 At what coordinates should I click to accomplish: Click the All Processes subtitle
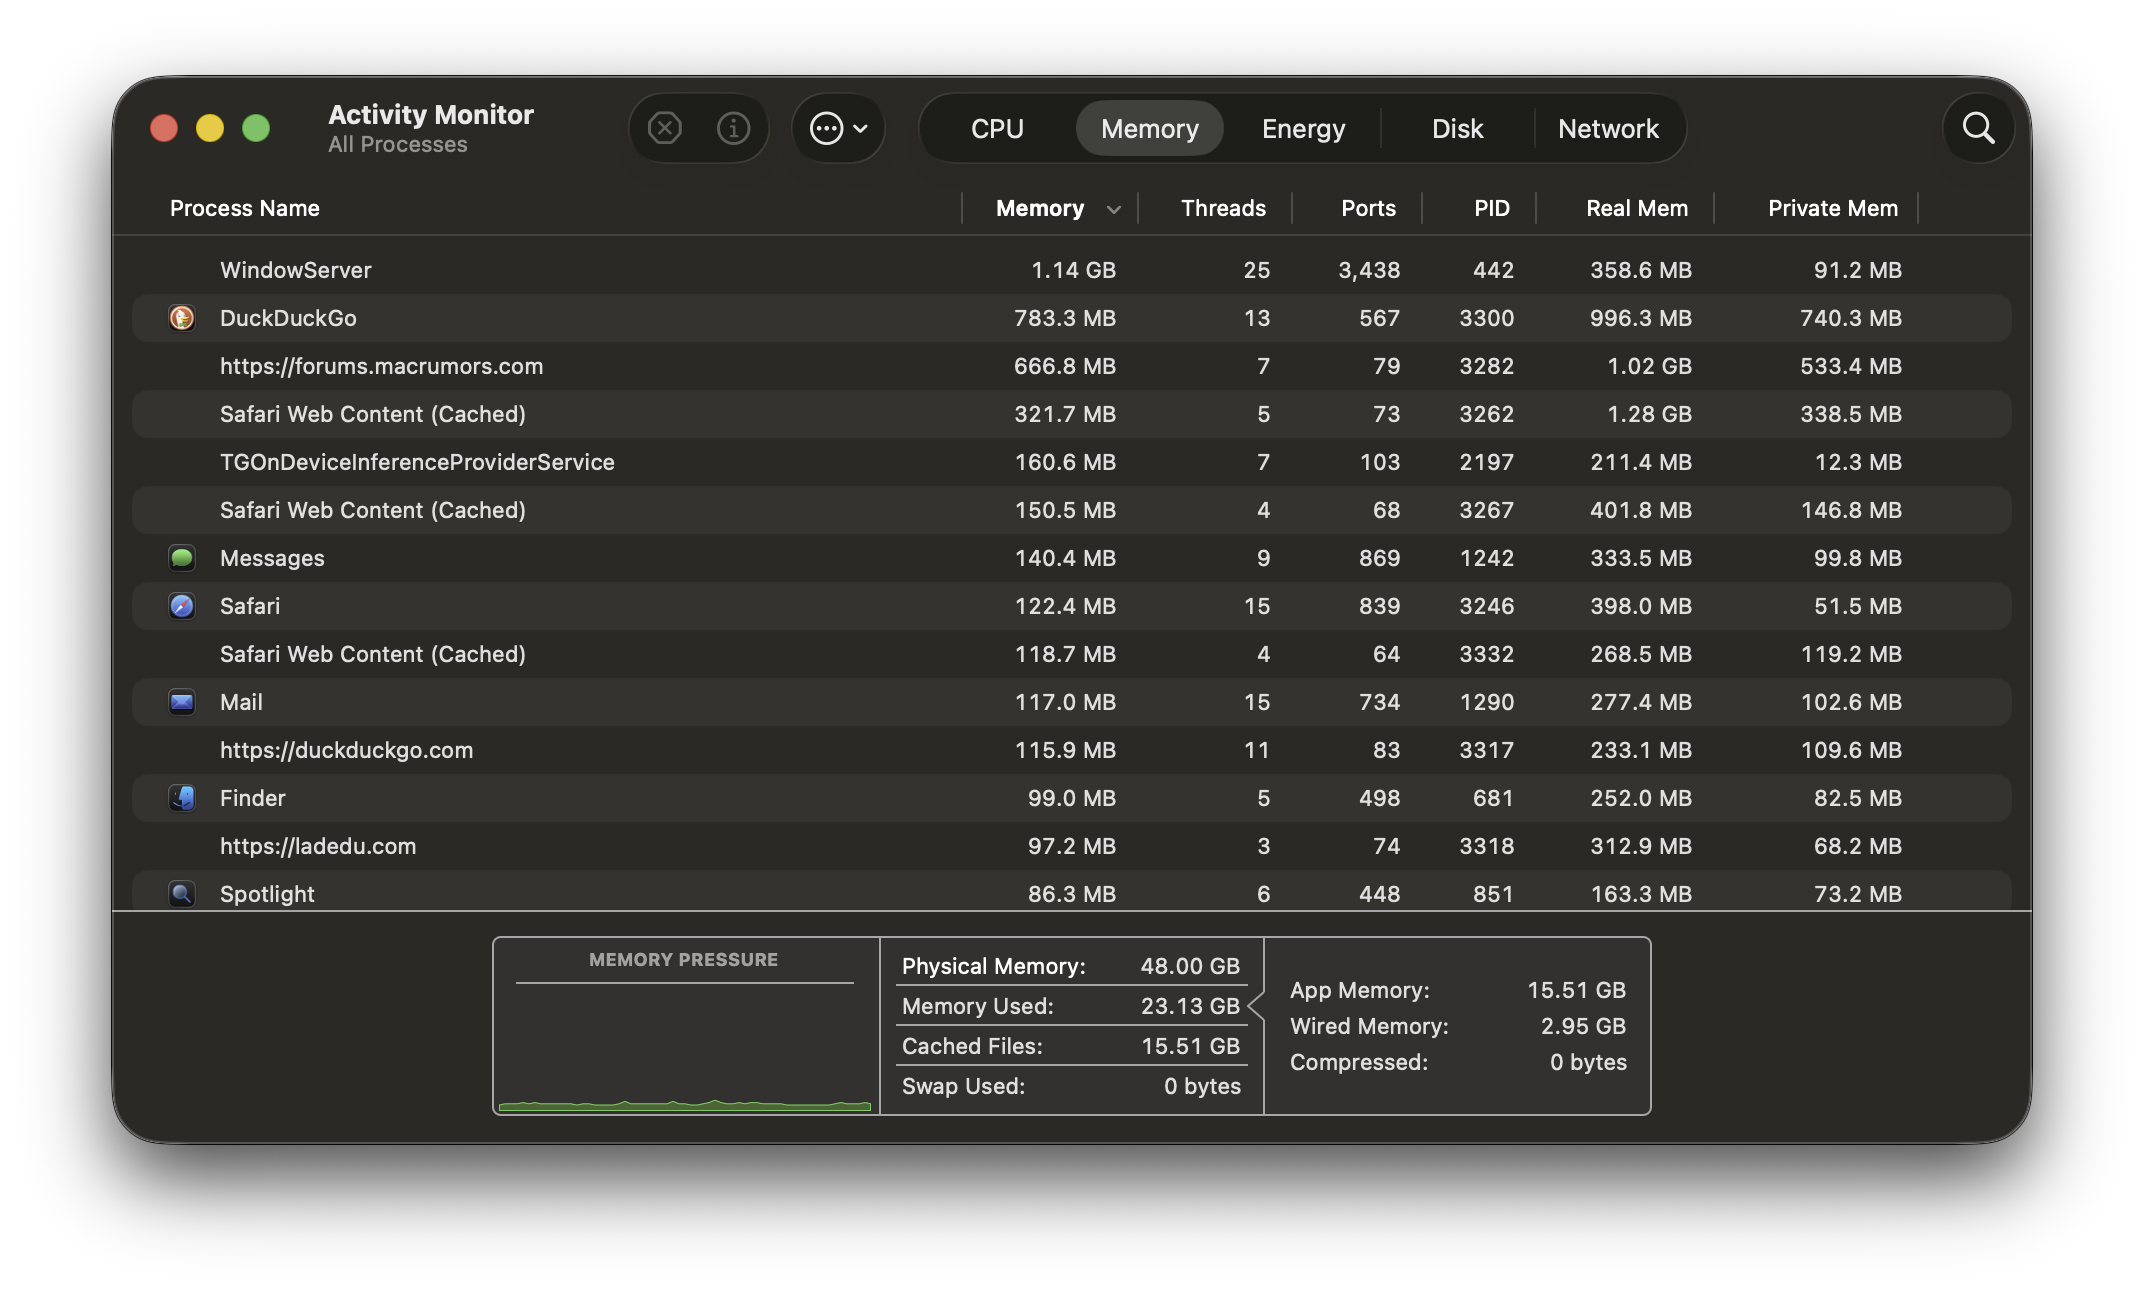tap(398, 144)
